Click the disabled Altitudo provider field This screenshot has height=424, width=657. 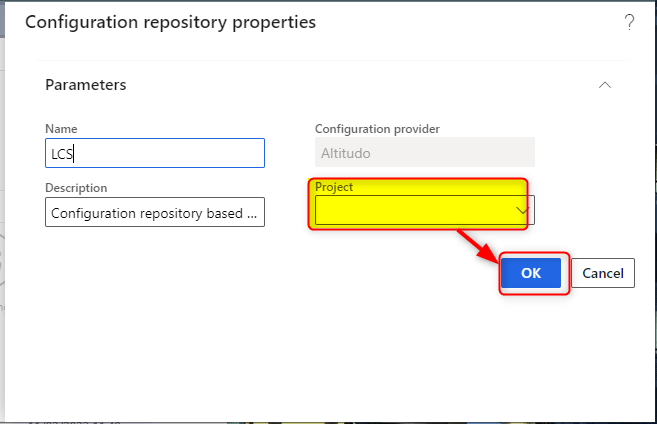pyautogui.click(x=424, y=152)
